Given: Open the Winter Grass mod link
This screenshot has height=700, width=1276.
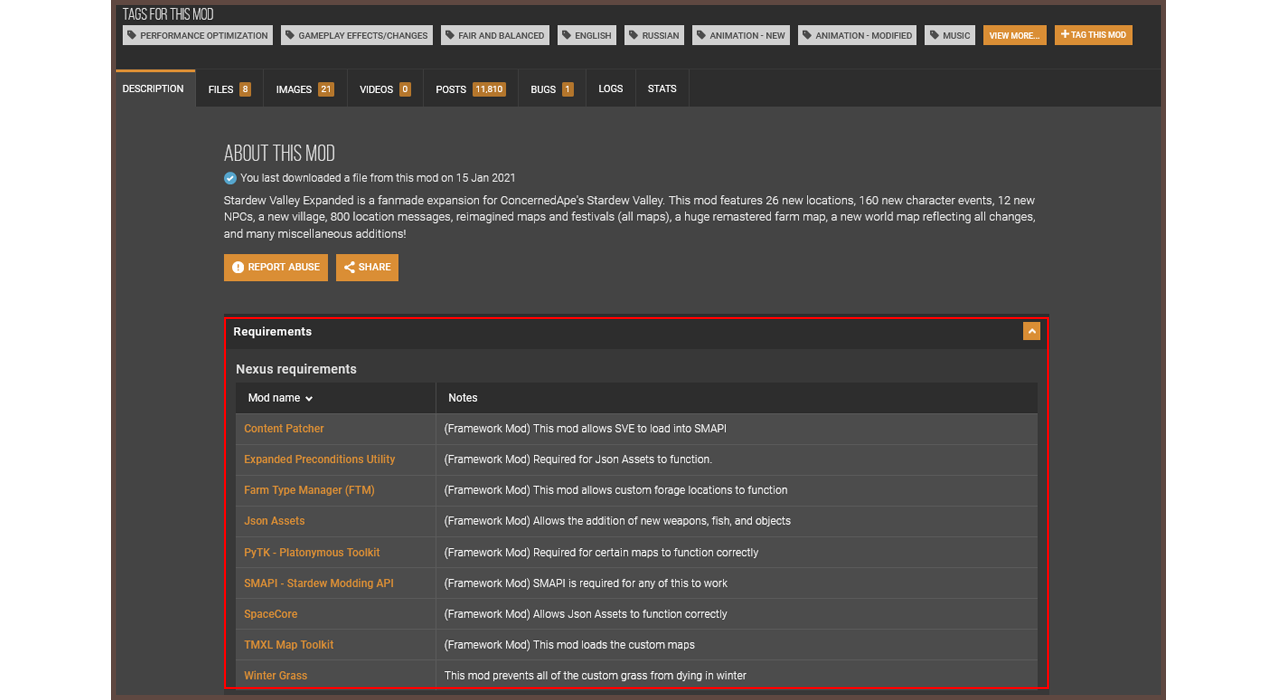Looking at the screenshot, I should click(x=275, y=676).
